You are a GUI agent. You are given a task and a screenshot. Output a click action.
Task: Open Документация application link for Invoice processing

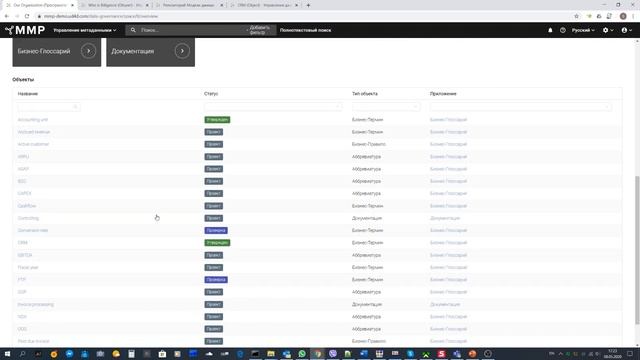click(x=445, y=304)
